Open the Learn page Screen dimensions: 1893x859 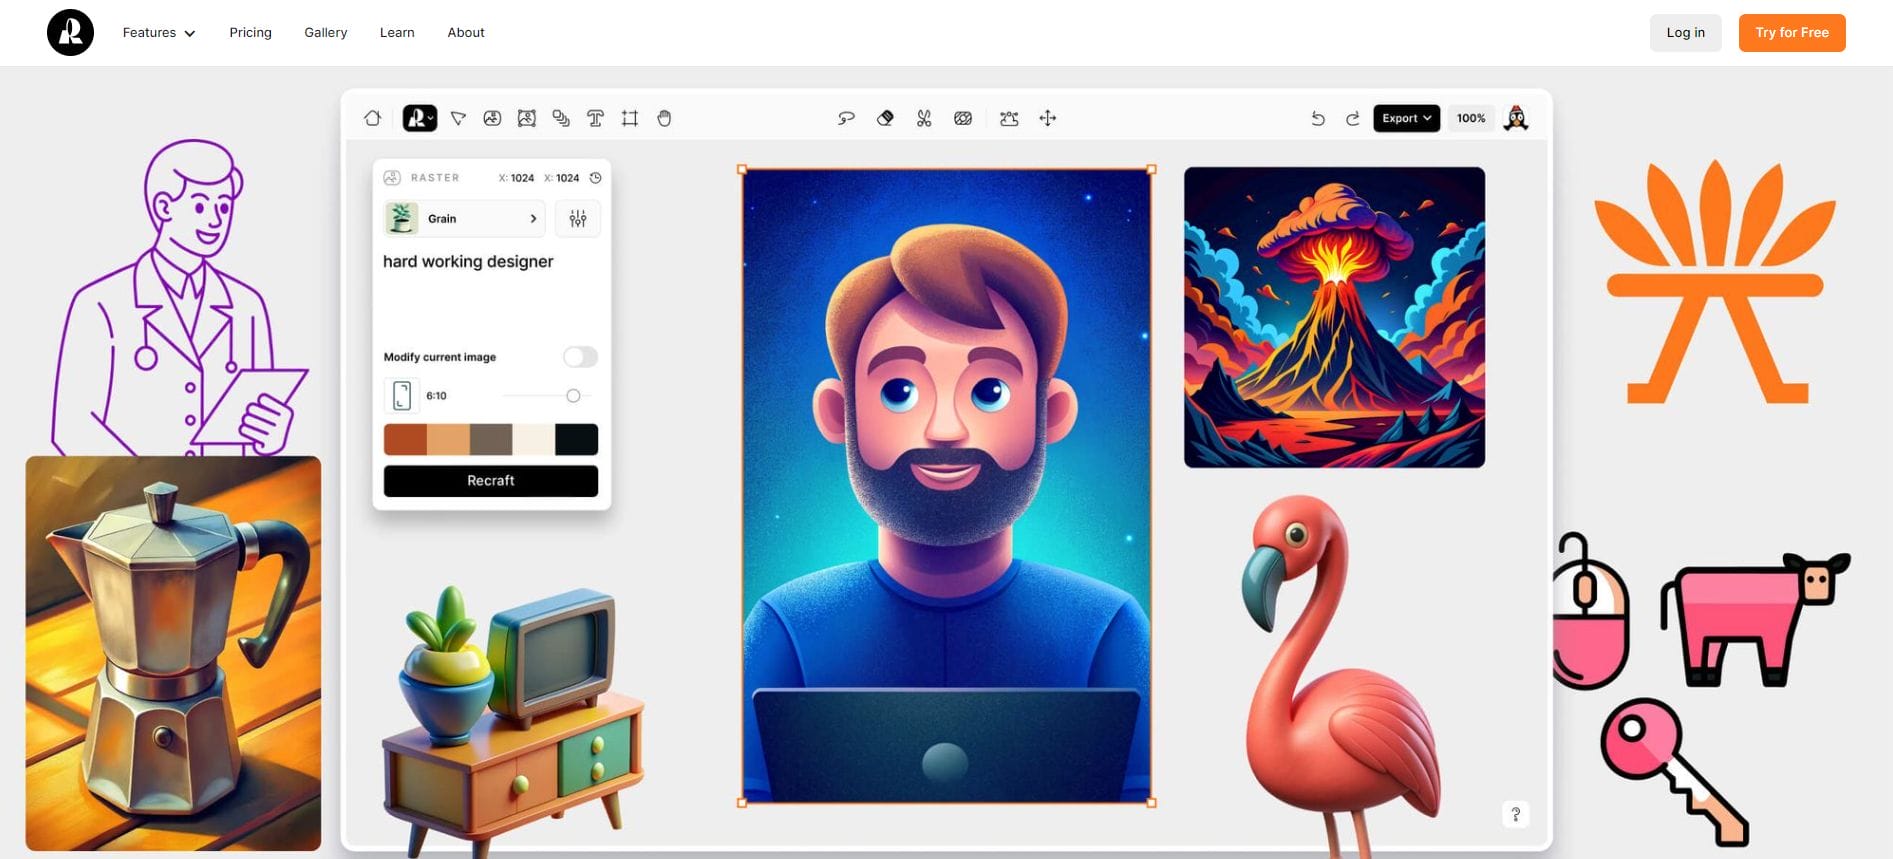point(397,33)
